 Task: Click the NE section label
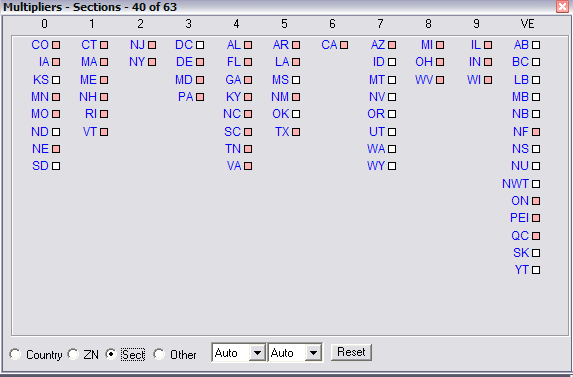[x=41, y=149]
